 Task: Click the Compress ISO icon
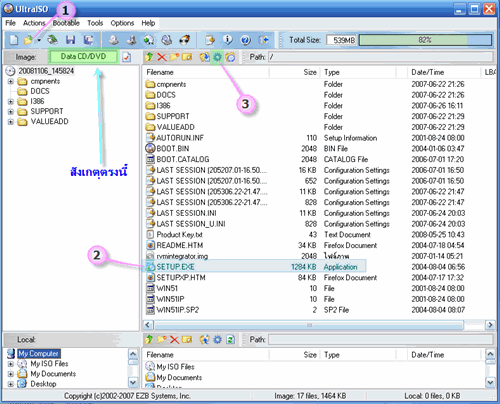(132, 40)
